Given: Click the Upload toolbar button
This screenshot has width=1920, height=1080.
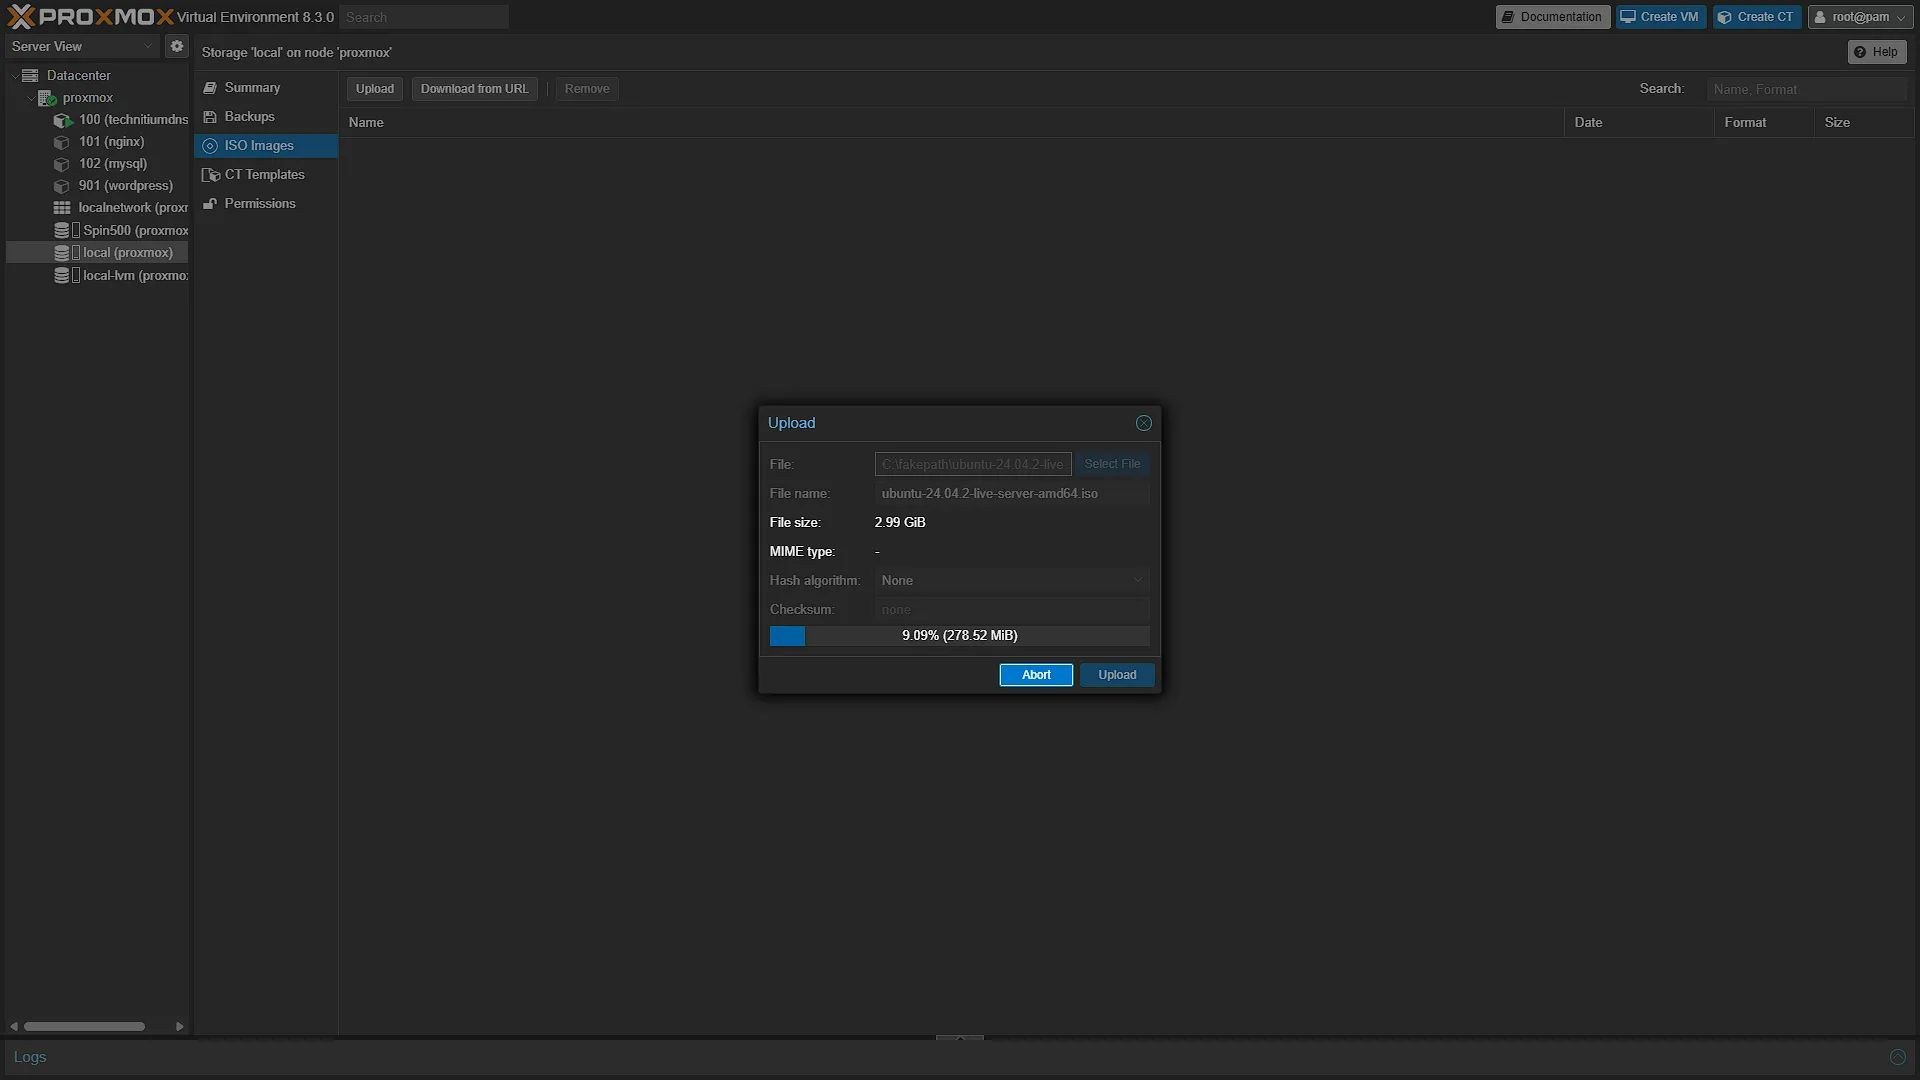Looking at the screenshot, I should point(375,88).
